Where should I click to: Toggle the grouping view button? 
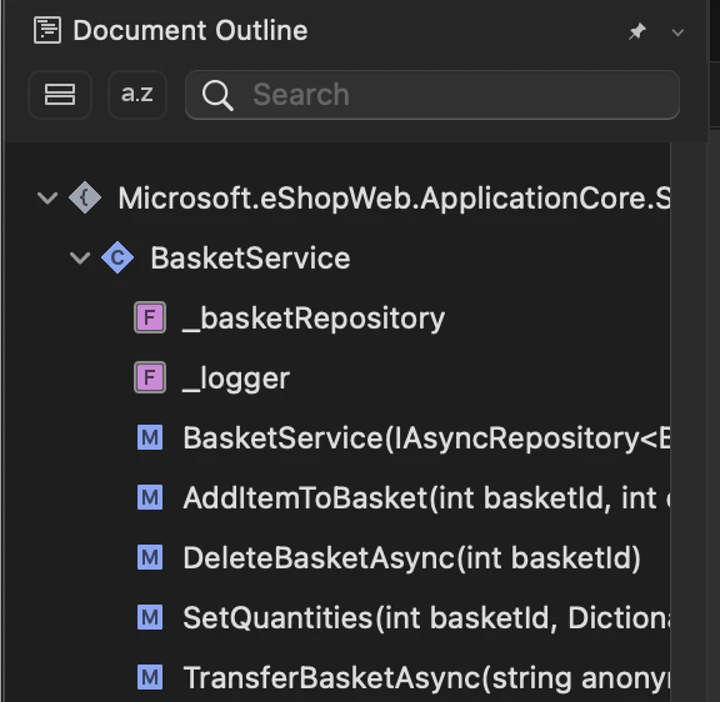pos(60,95)
